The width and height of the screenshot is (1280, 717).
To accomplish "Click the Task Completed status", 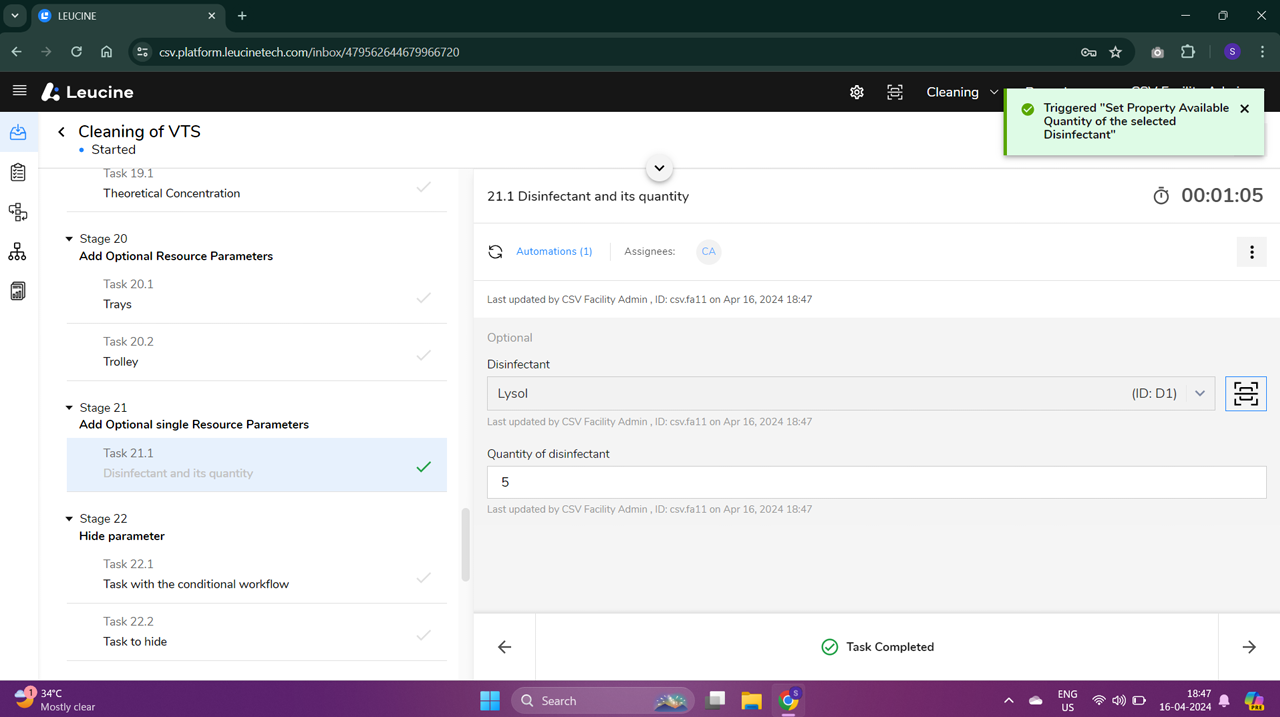I will click(x=877, y=647).
